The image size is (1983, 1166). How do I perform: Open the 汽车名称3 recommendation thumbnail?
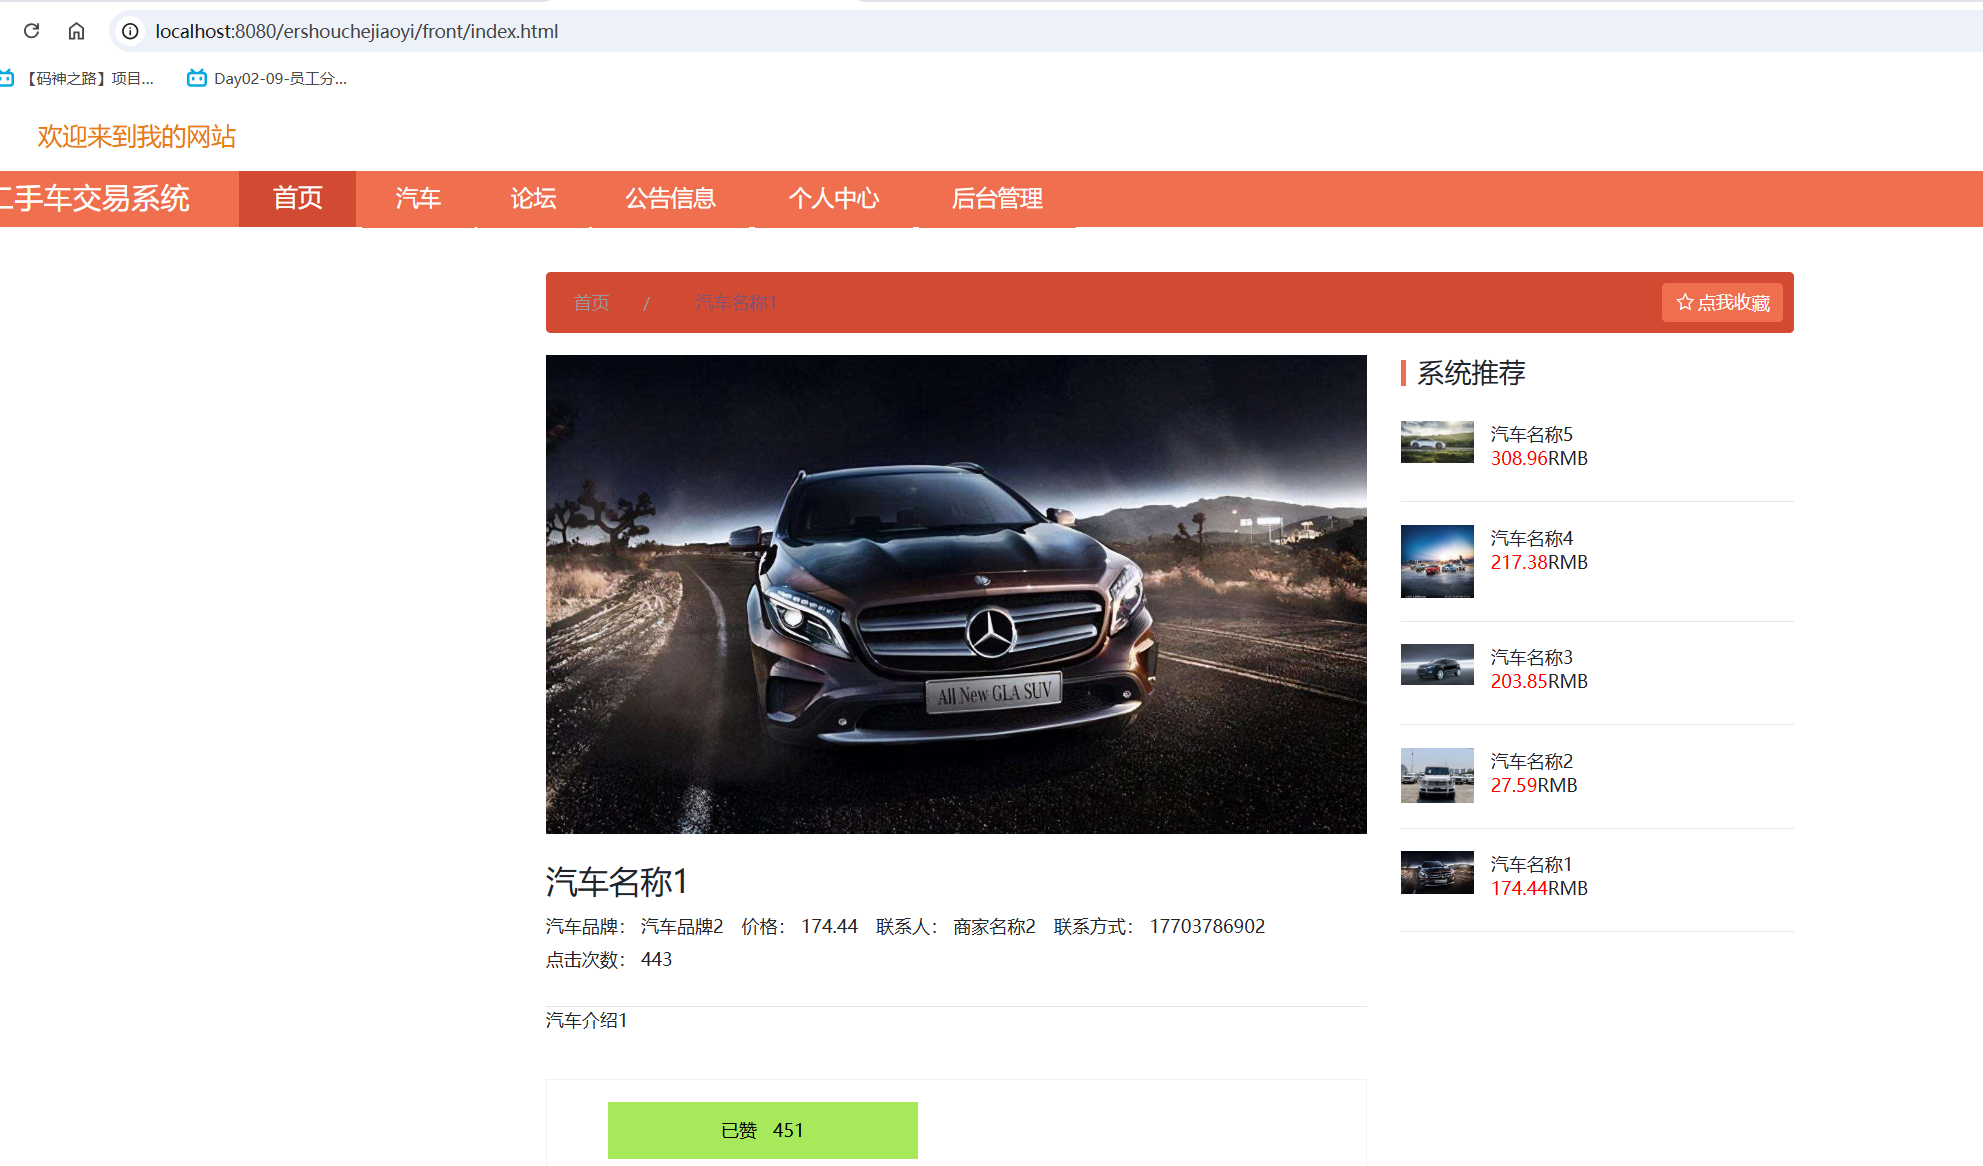click(x=1437, y=664)
